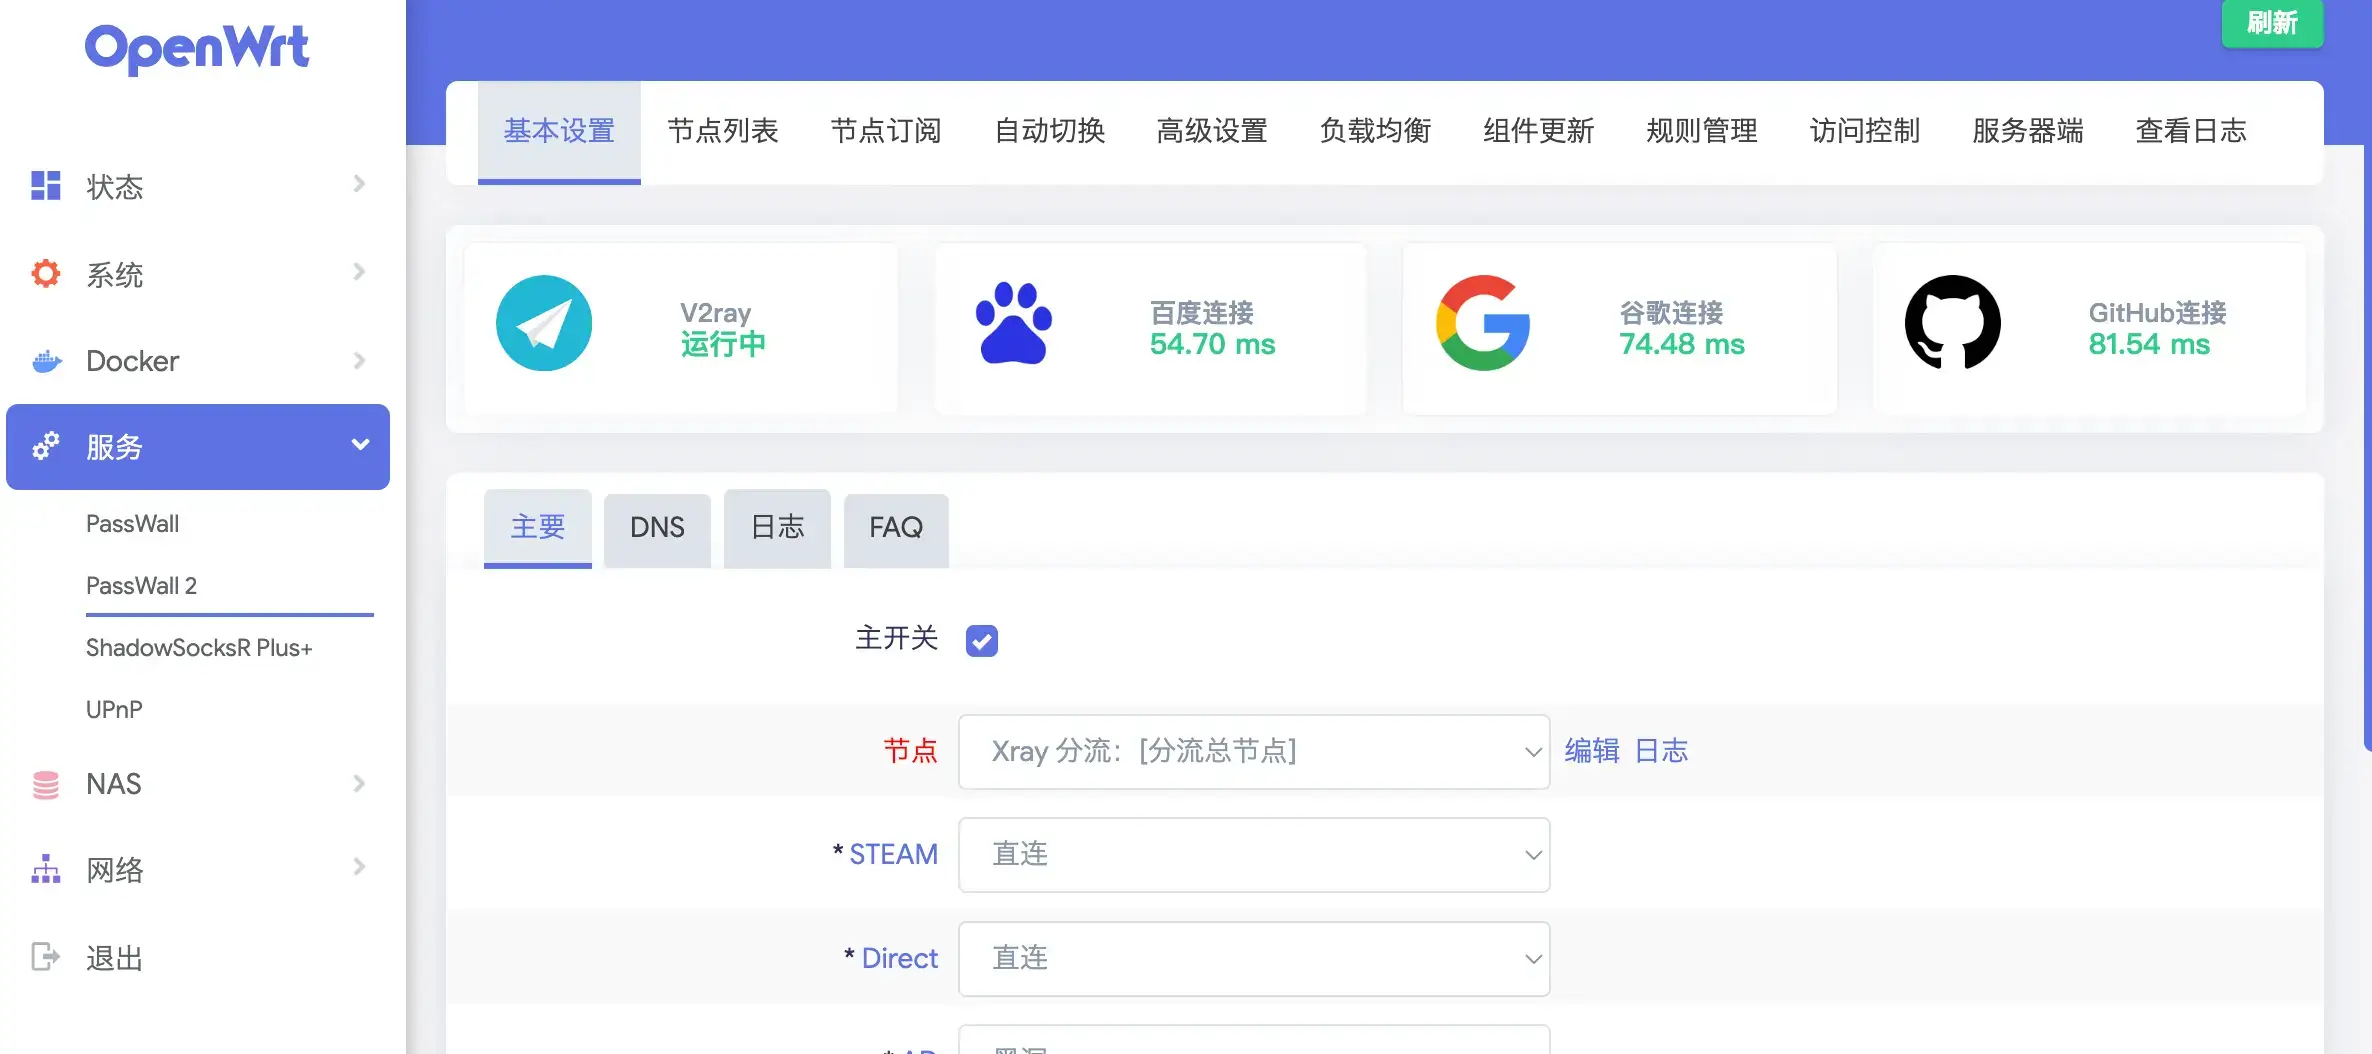Click the GitHub octocat icon
The width and height of the screenshot is (2372, 1054).
tap(1952, 323)
